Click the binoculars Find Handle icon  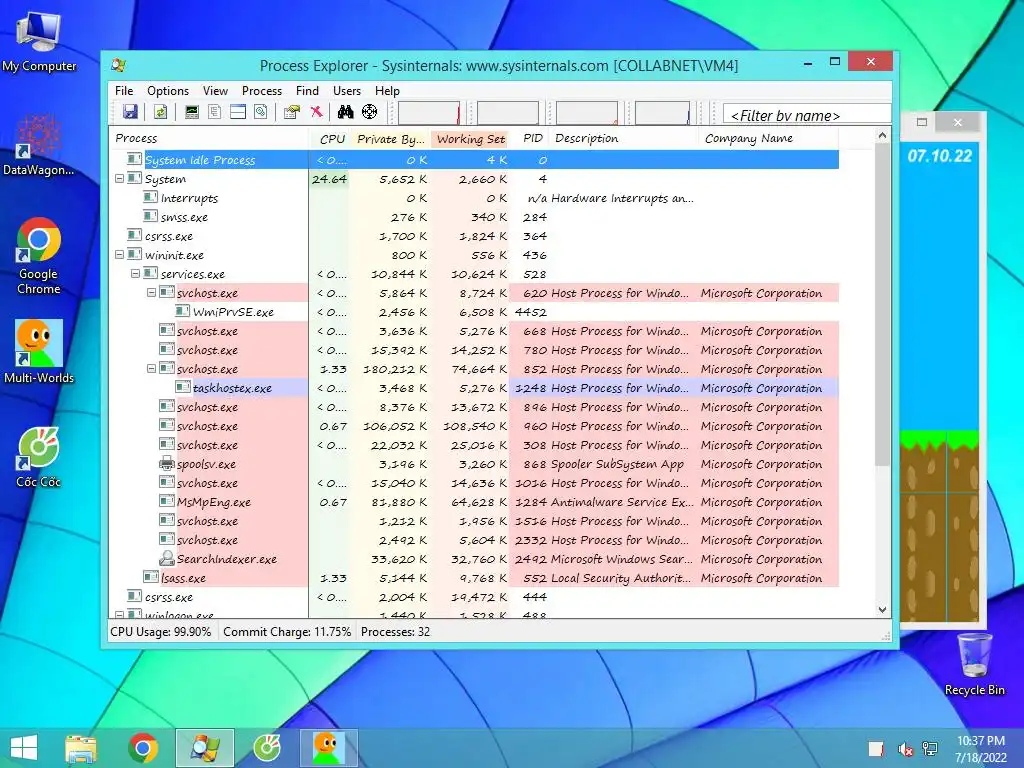click(x=345, y=112)
